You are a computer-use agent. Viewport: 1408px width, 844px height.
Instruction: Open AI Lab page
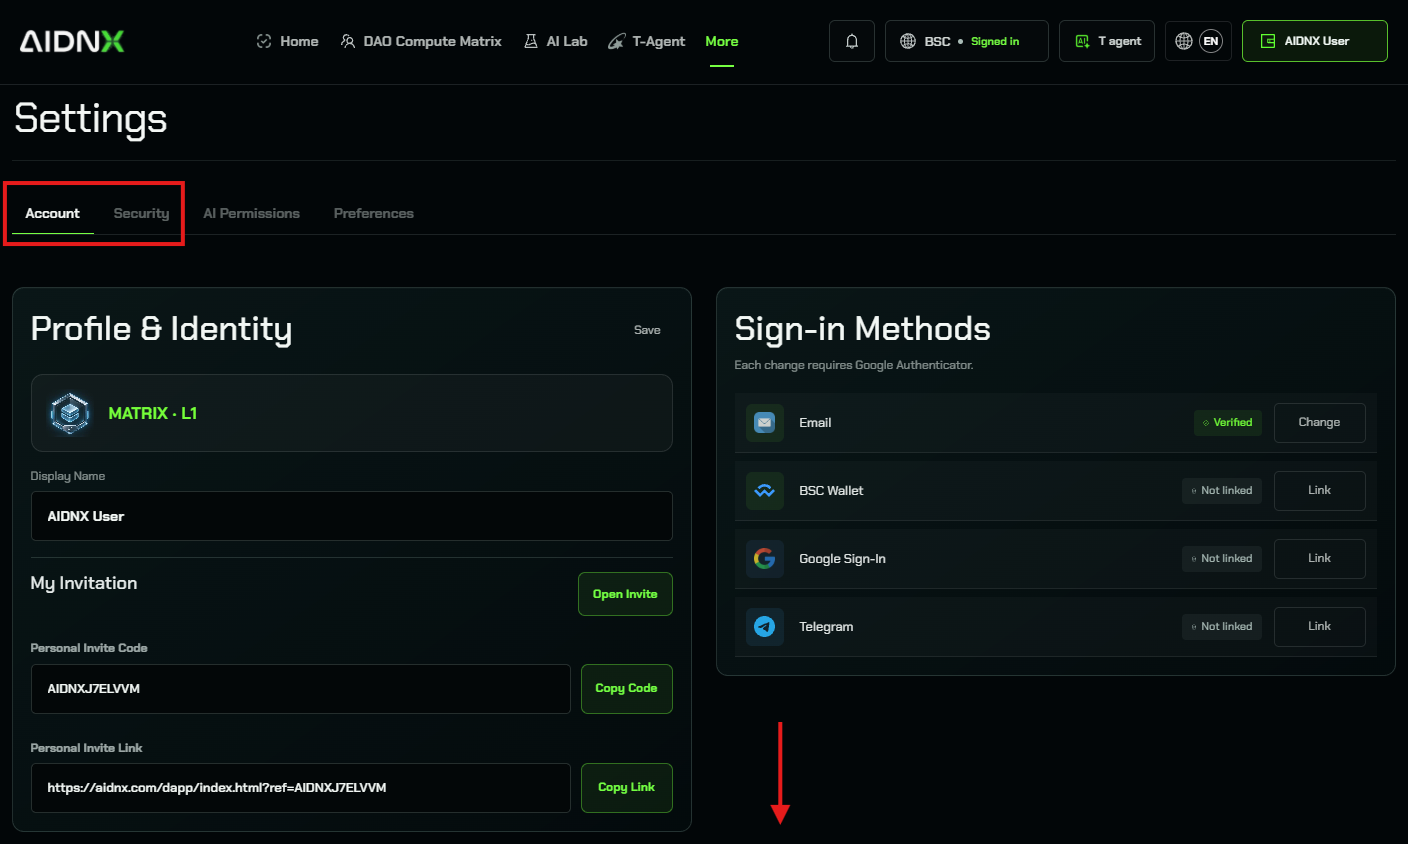click(x=556, y=41)
